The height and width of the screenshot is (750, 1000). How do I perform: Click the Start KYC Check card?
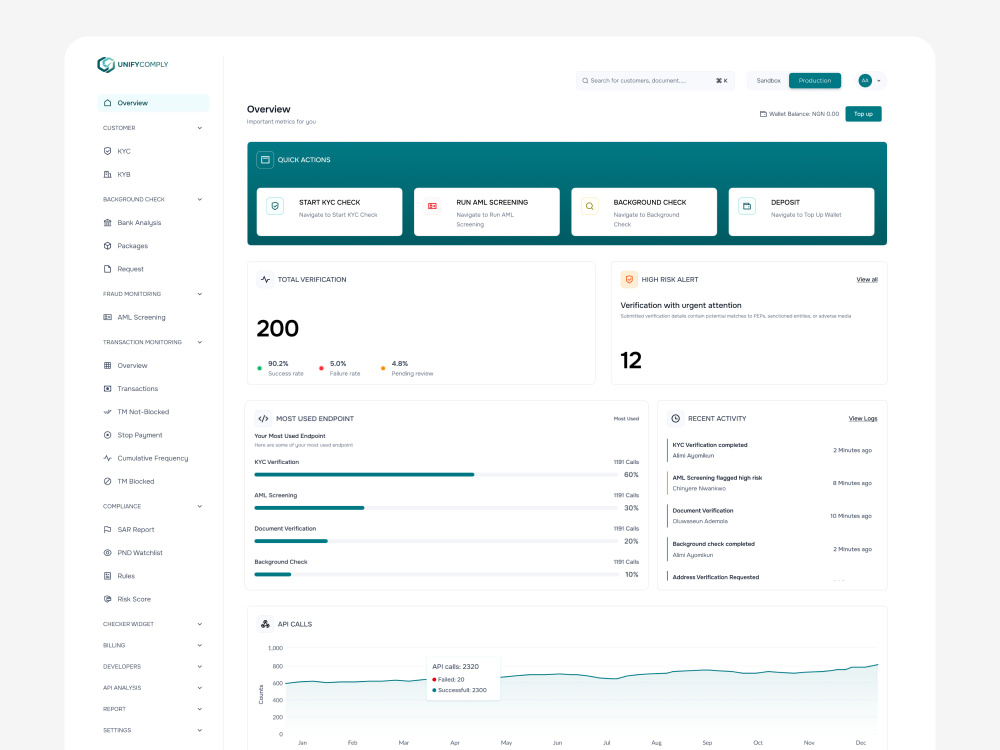(329, 212)
